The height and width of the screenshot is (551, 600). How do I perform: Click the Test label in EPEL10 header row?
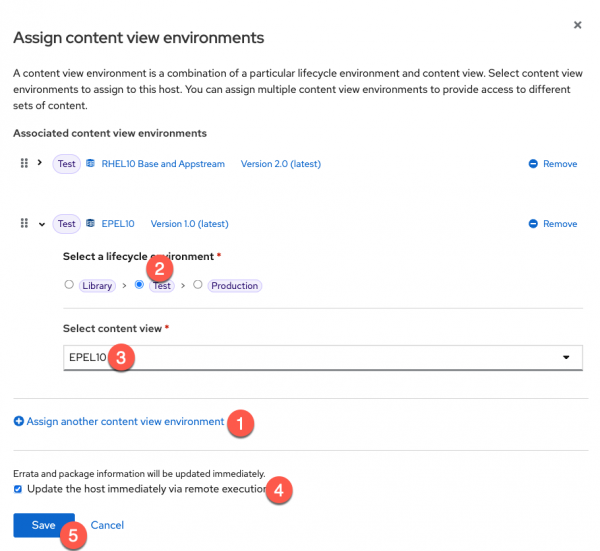click(x=67, y=223)
